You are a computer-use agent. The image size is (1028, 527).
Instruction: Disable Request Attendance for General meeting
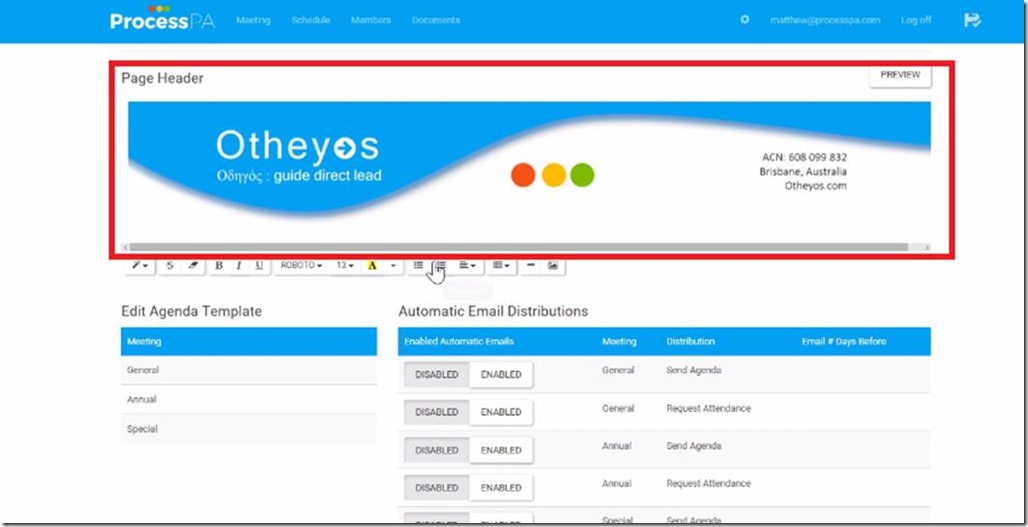coord(436,412)
